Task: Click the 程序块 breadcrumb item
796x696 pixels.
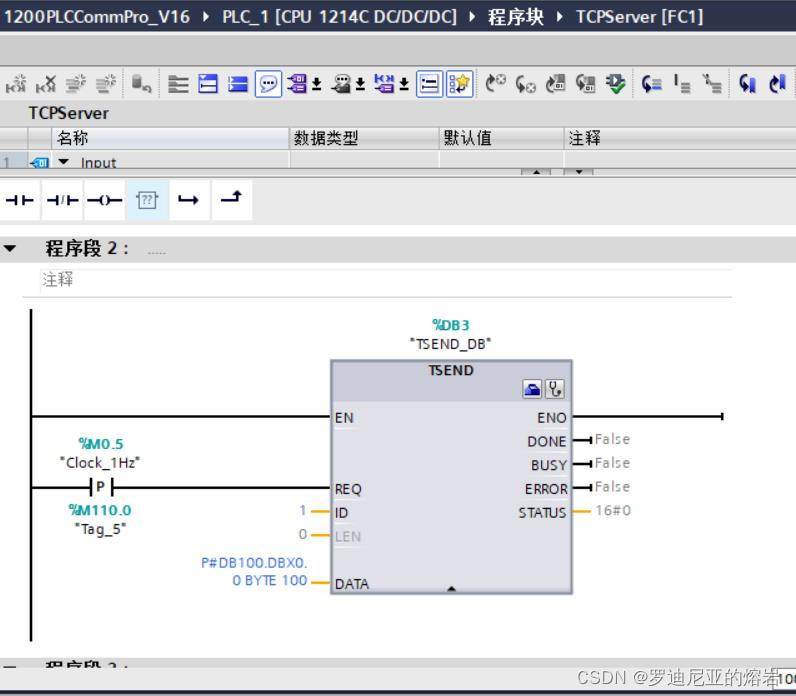Action: click(x=515, y=17)
